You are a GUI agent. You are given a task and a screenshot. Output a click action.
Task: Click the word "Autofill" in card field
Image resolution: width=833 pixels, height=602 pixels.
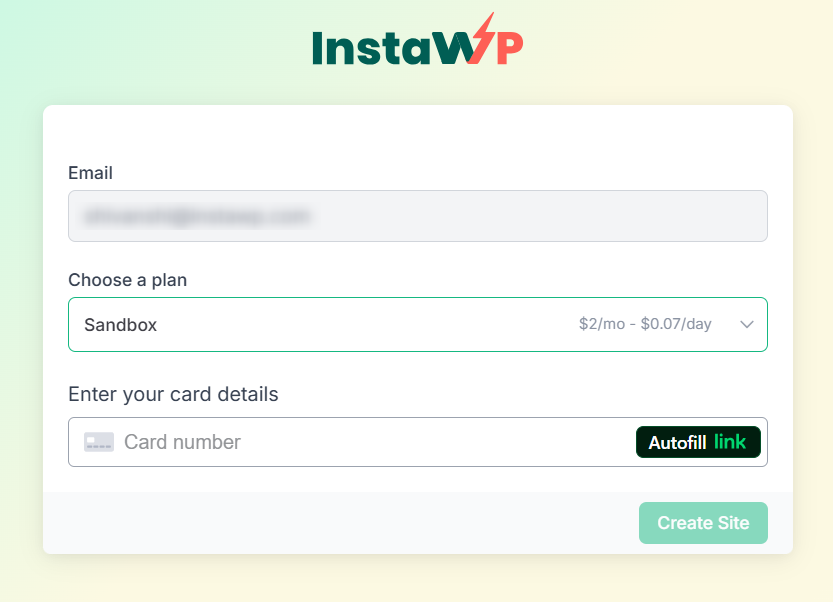coord(677,443)
